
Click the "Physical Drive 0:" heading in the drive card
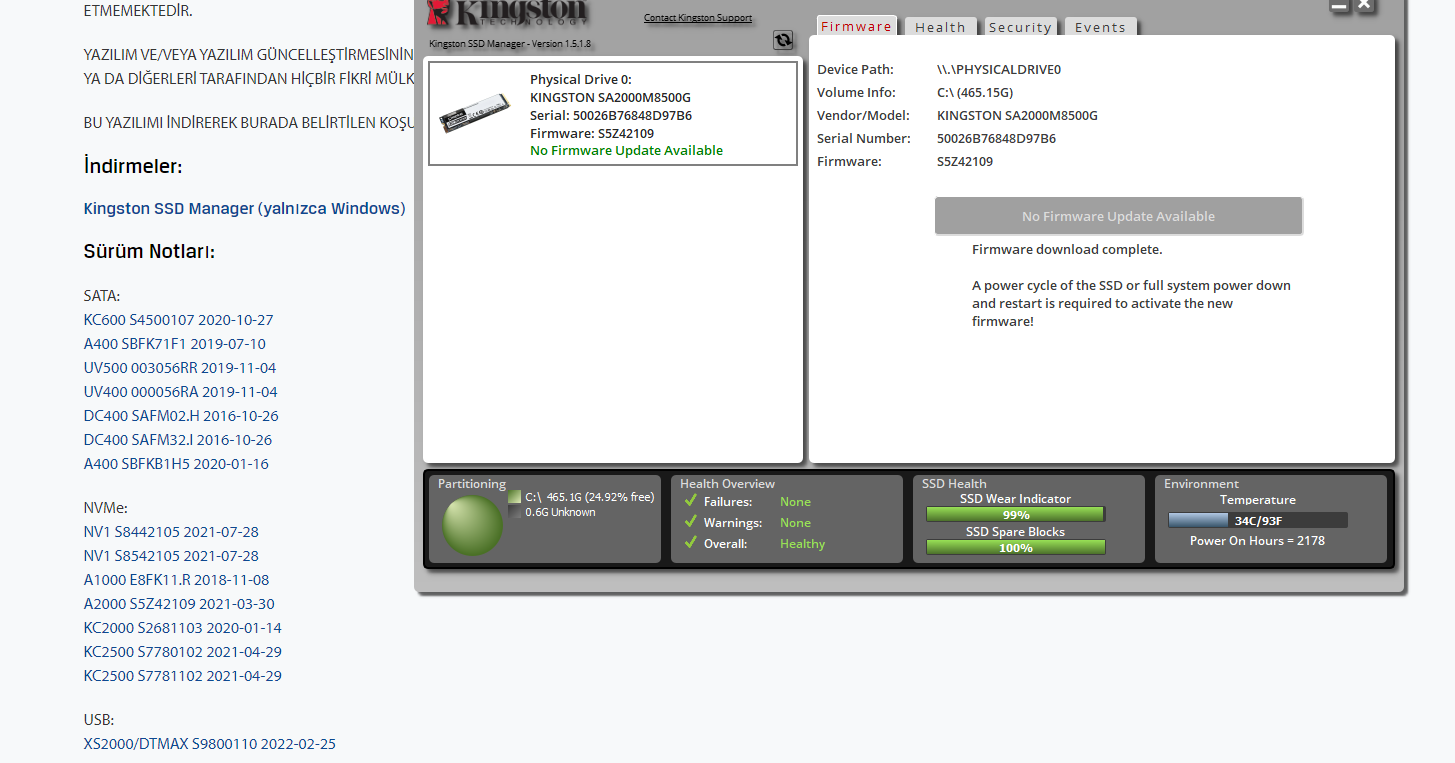[581, 79]
